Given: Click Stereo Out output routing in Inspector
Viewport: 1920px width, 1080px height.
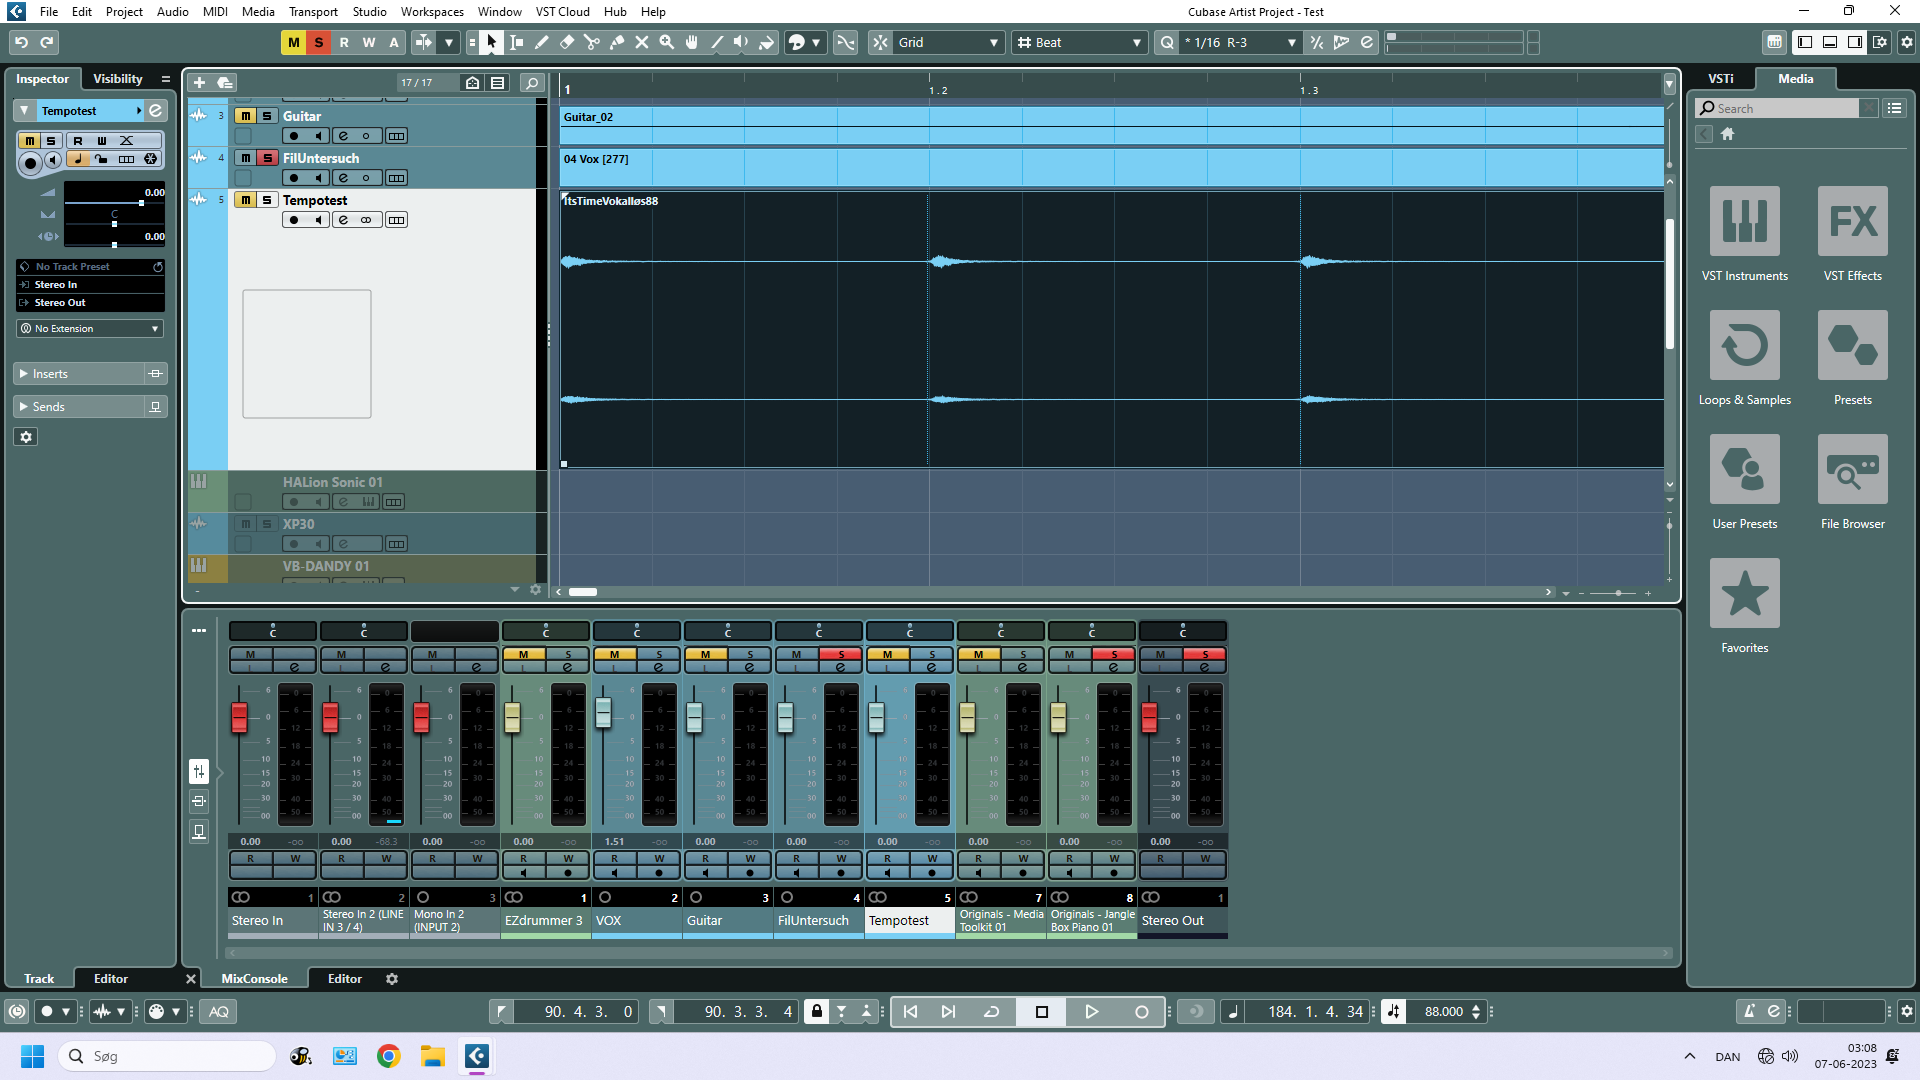Looking at the screenshot, I should [x=90, y=302].
